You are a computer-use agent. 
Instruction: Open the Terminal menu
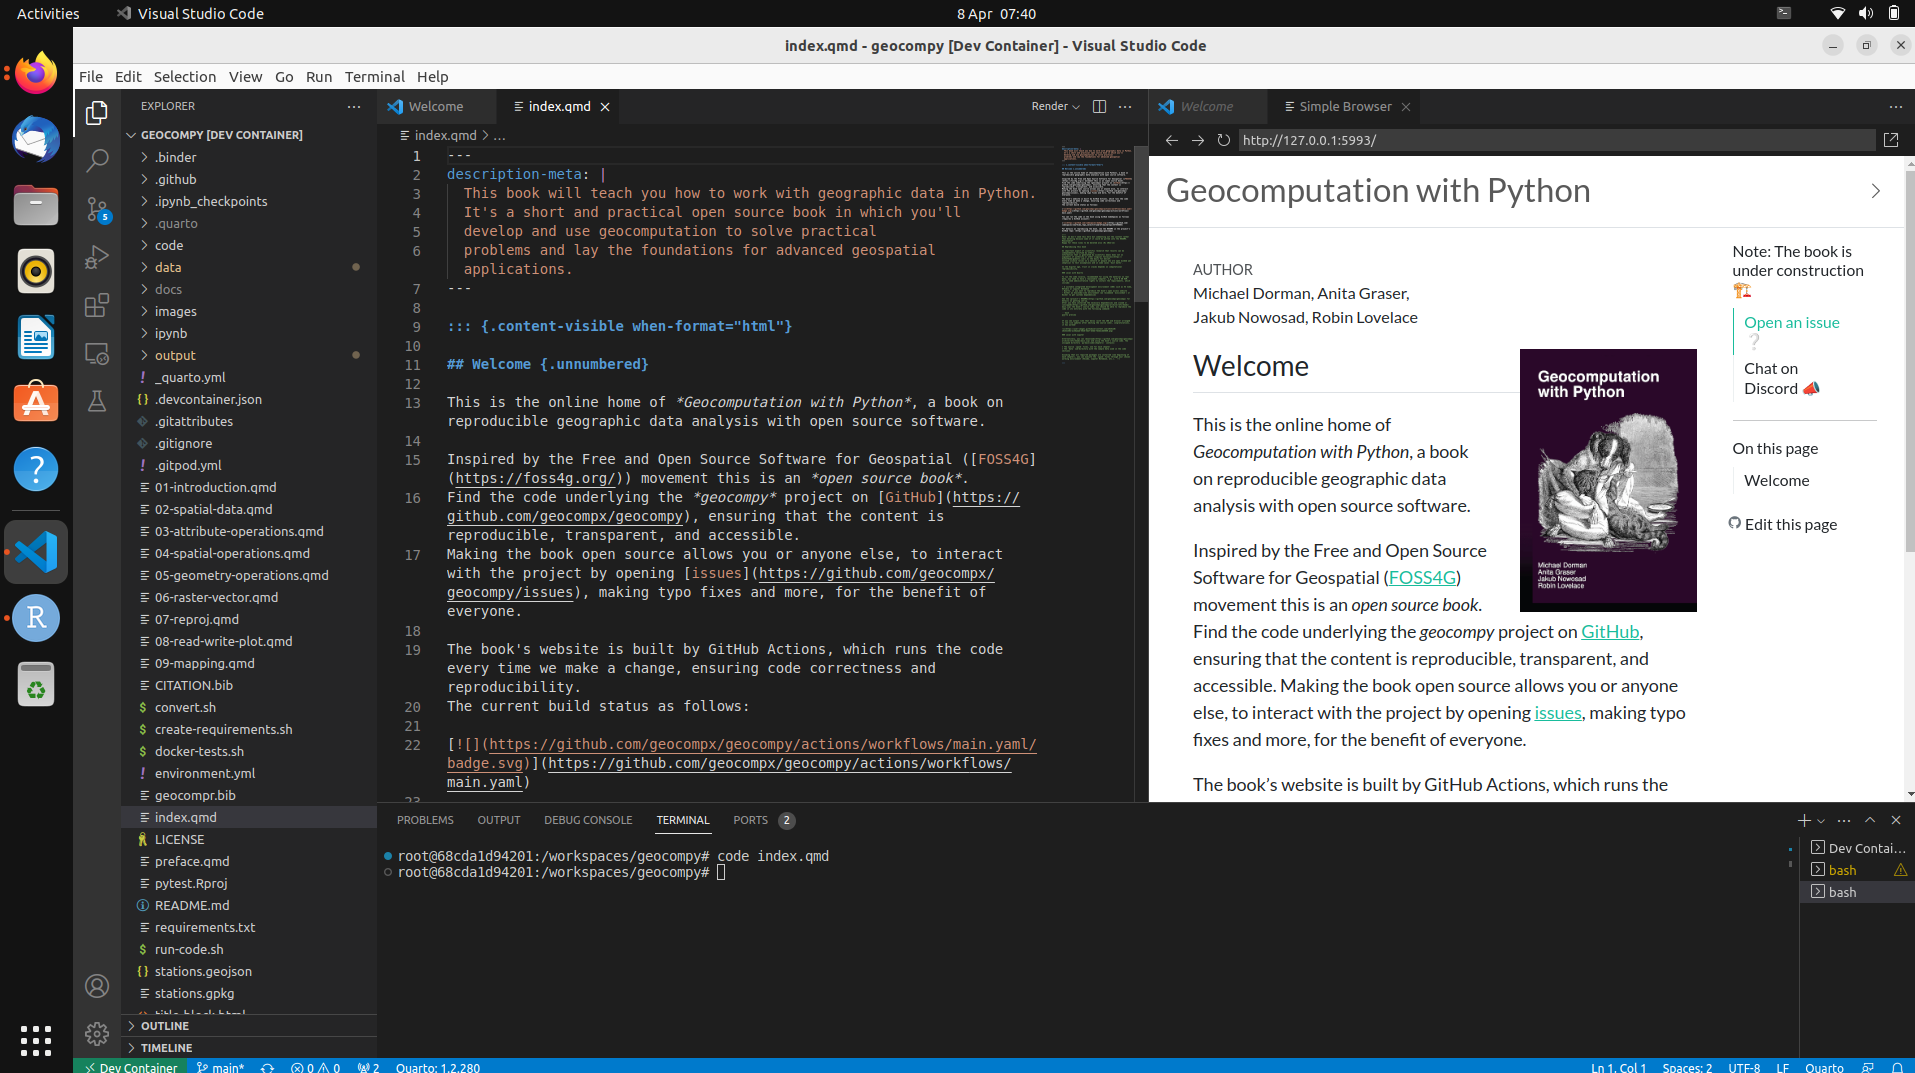pos(374,76)
